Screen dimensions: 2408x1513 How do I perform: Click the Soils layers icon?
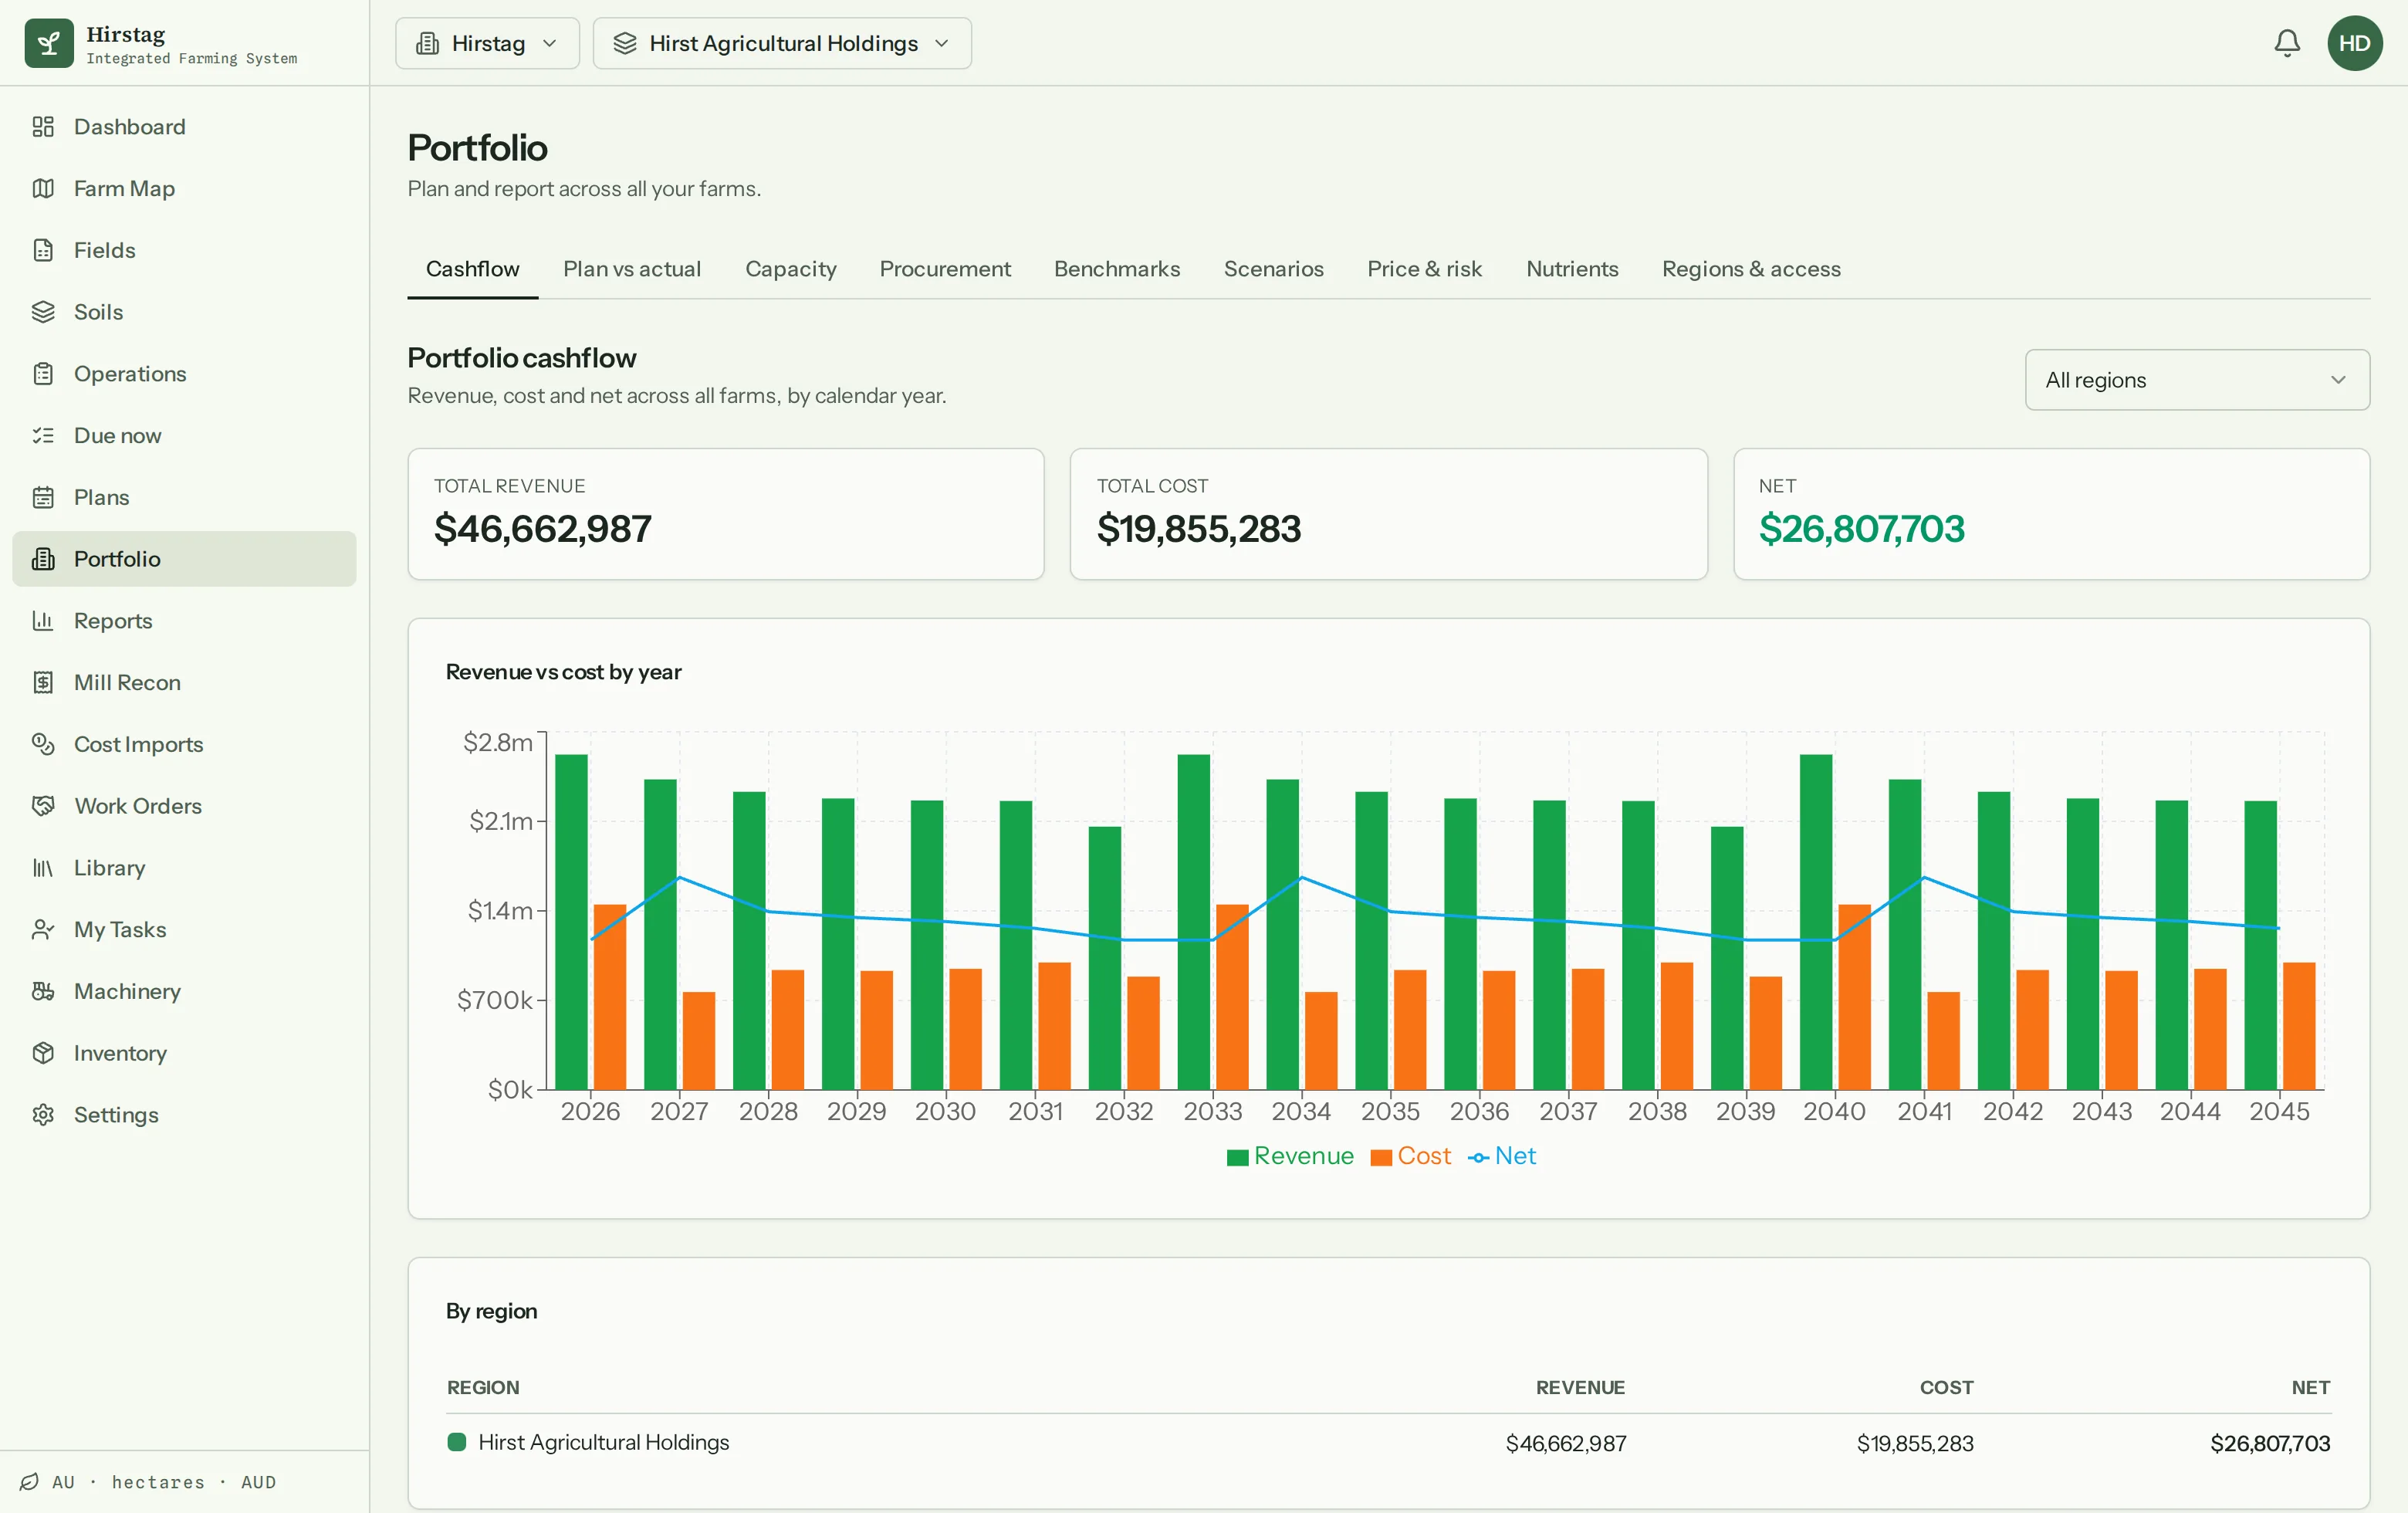coord(43,312)
